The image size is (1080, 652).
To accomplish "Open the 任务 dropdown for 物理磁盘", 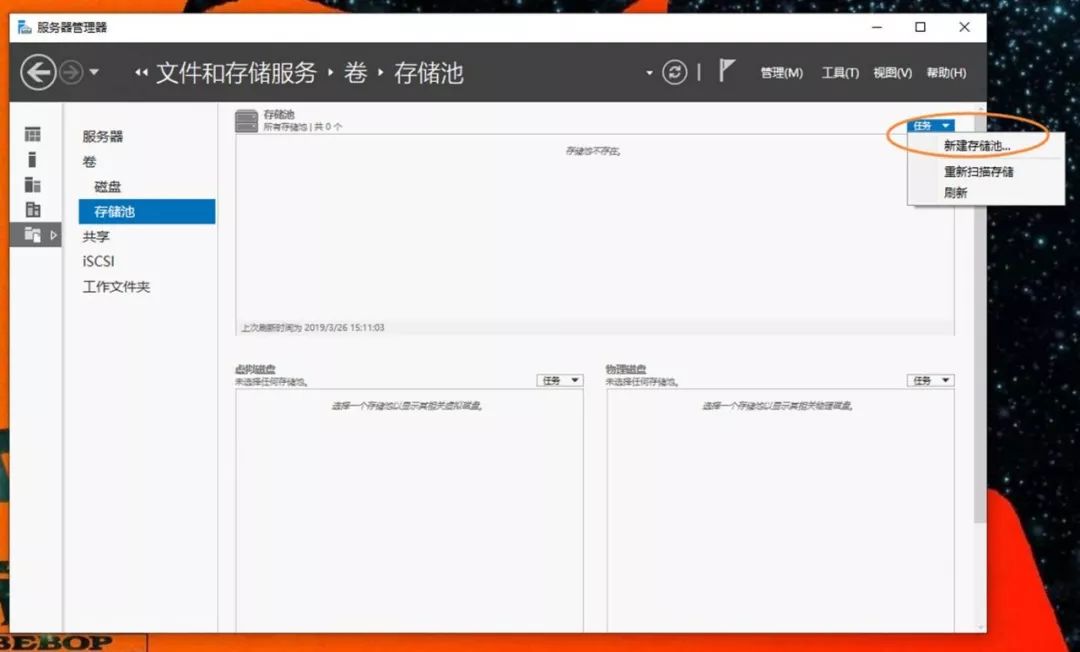I will coord(931,380).
